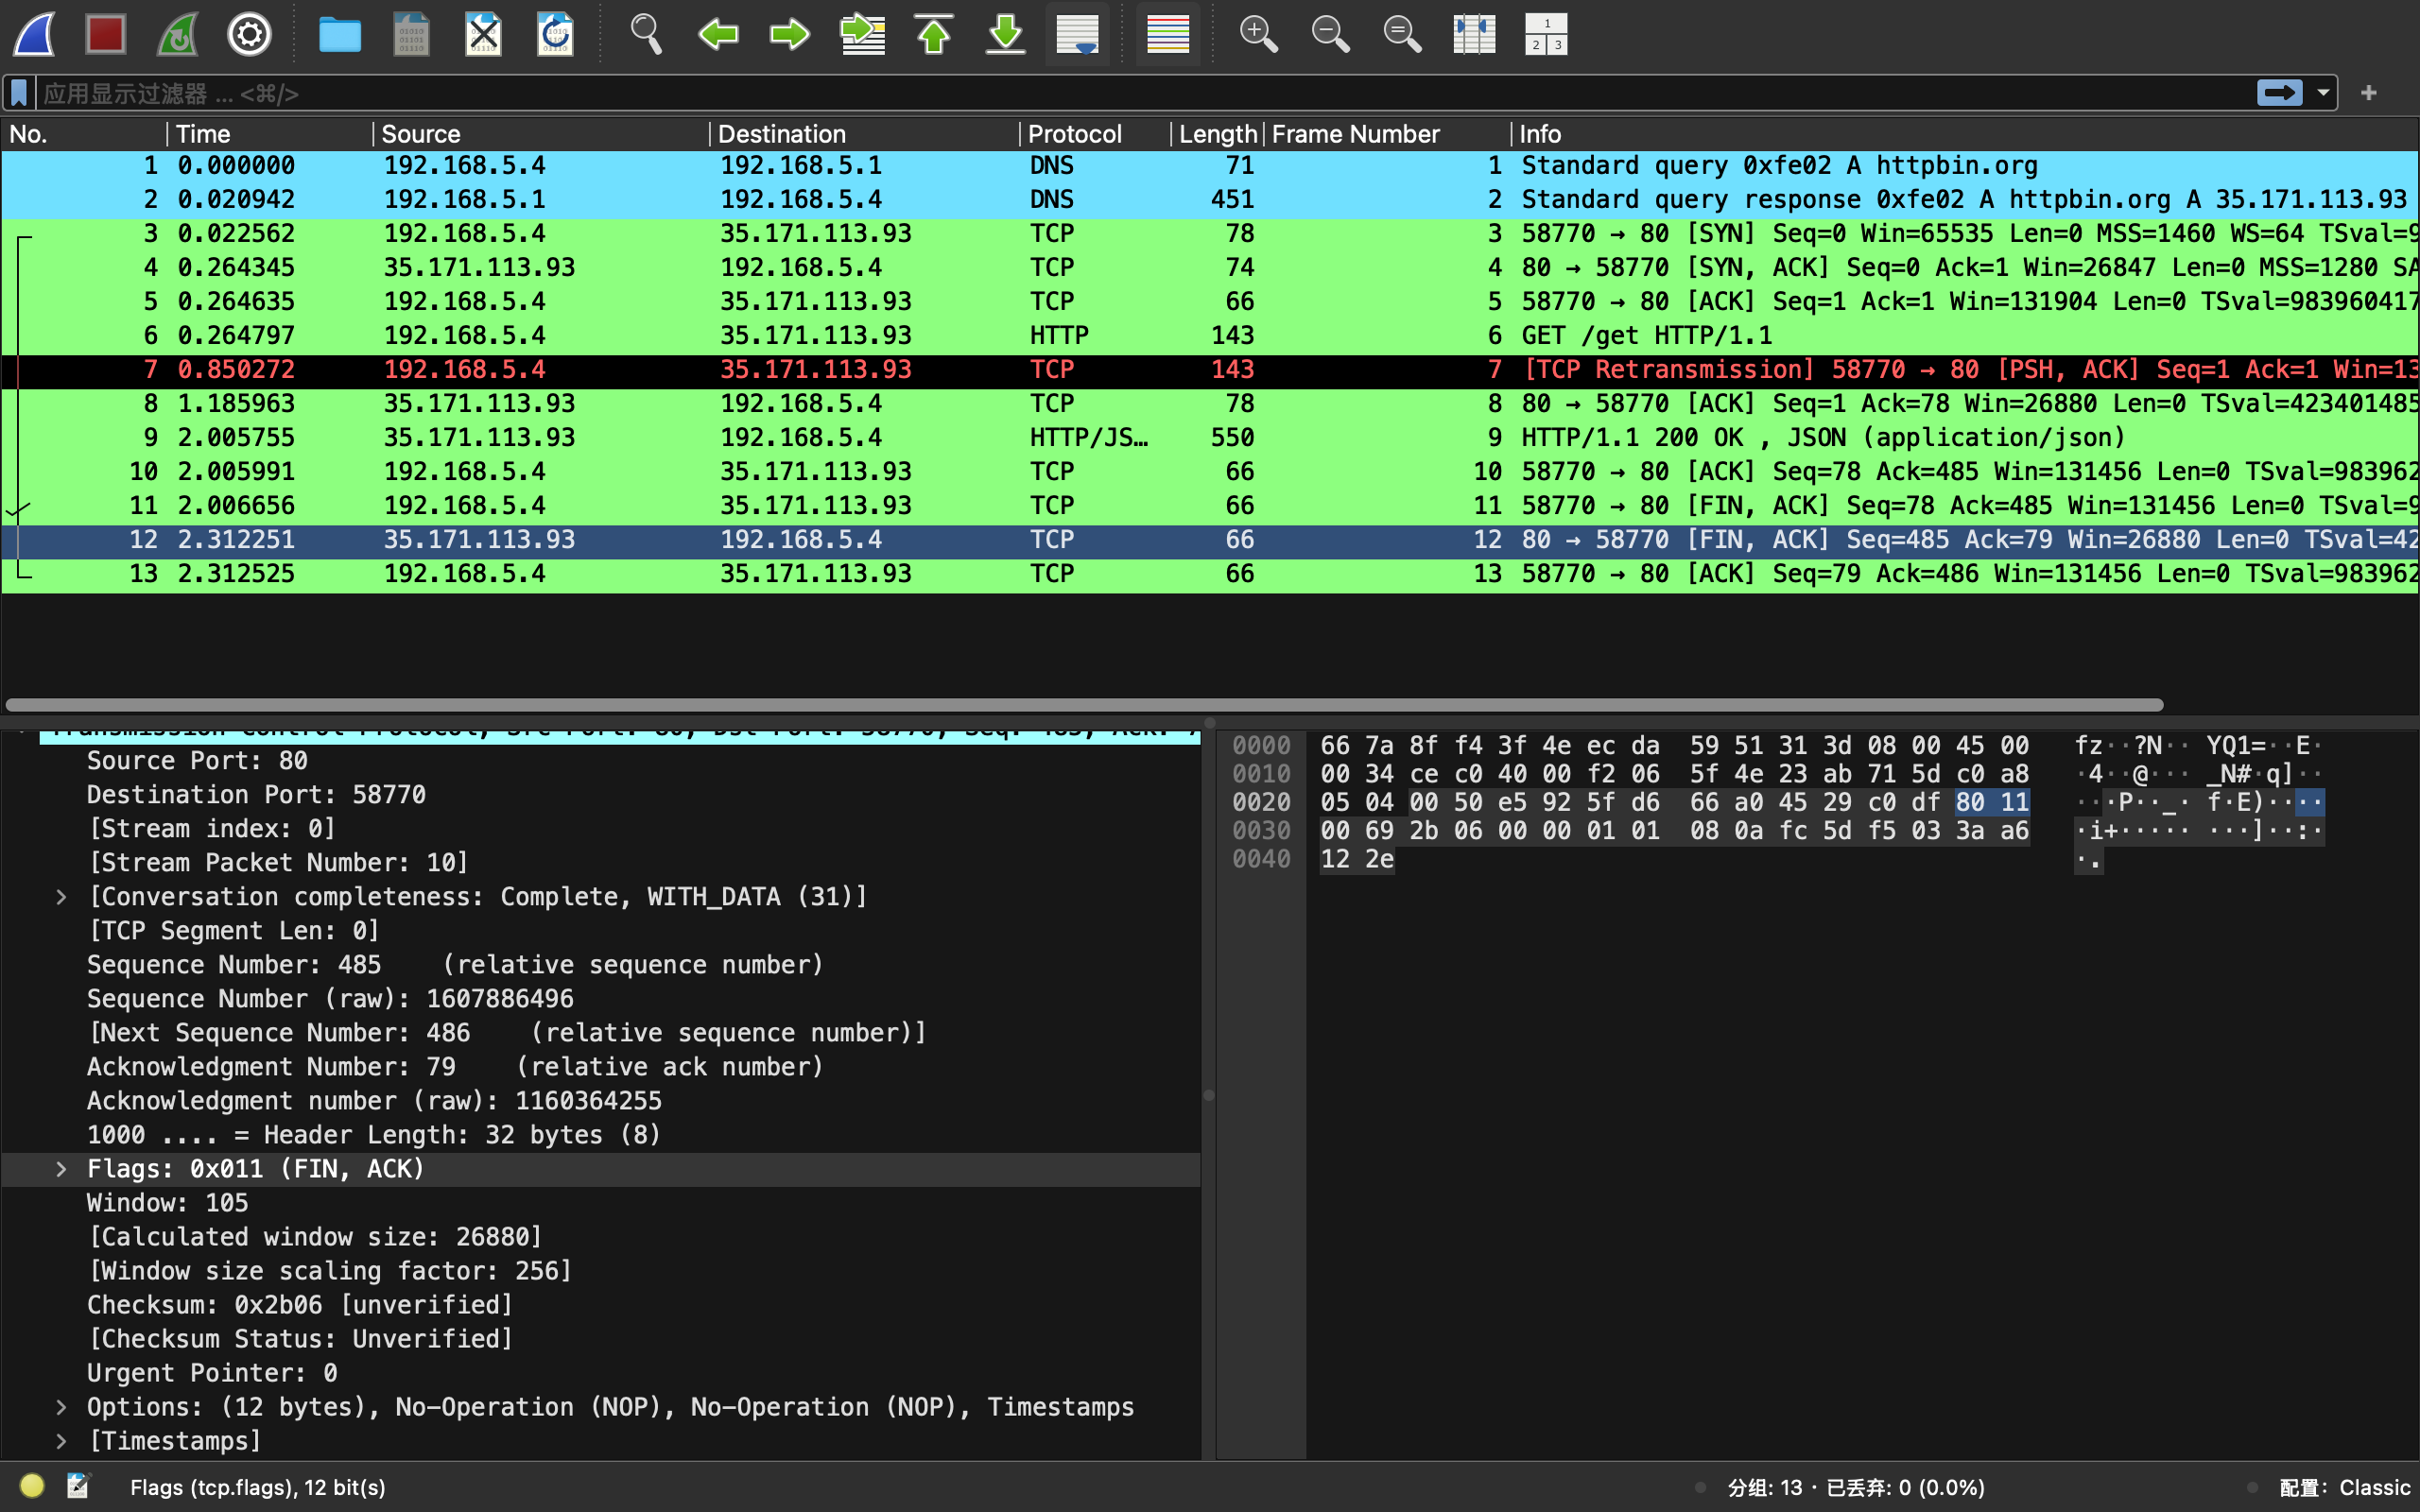Select packet 9 HTTP/1.1 200 OK row

[x=1210, y=438]
